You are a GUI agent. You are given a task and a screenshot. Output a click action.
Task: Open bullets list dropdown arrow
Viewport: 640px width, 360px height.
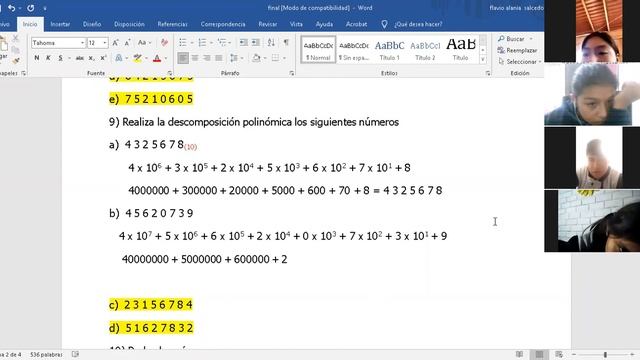(x=191, y=42)
